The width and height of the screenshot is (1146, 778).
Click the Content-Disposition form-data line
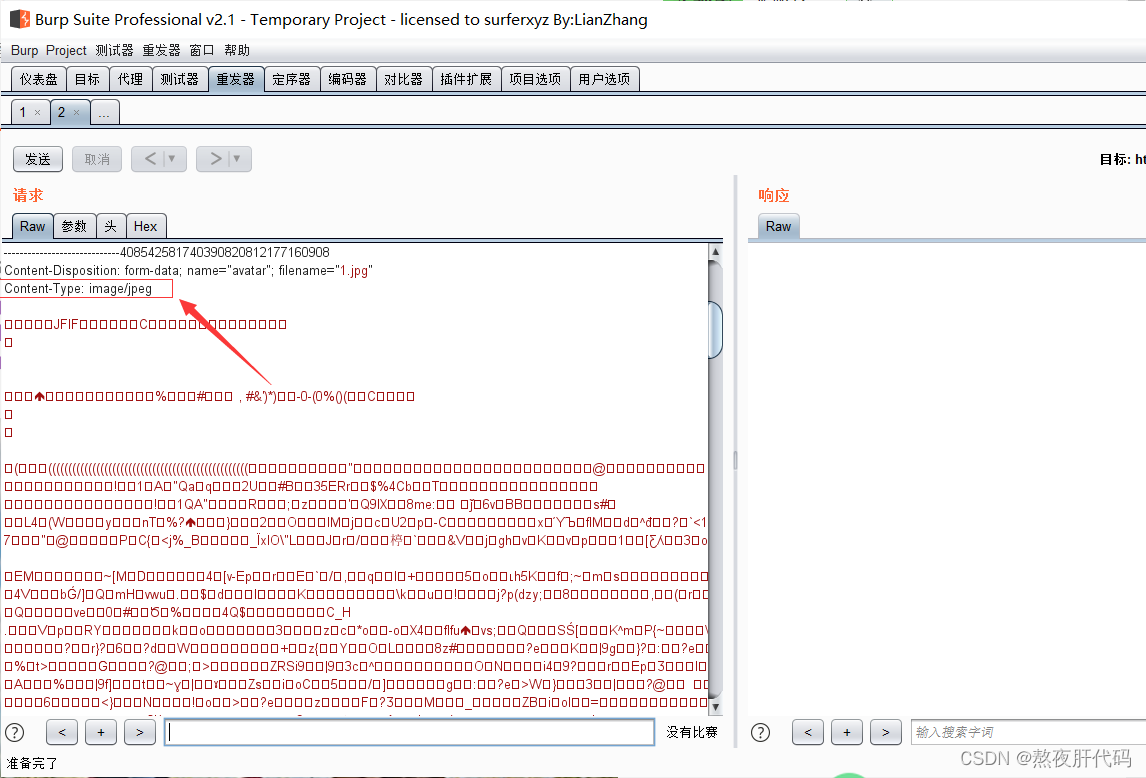(189, 271)
